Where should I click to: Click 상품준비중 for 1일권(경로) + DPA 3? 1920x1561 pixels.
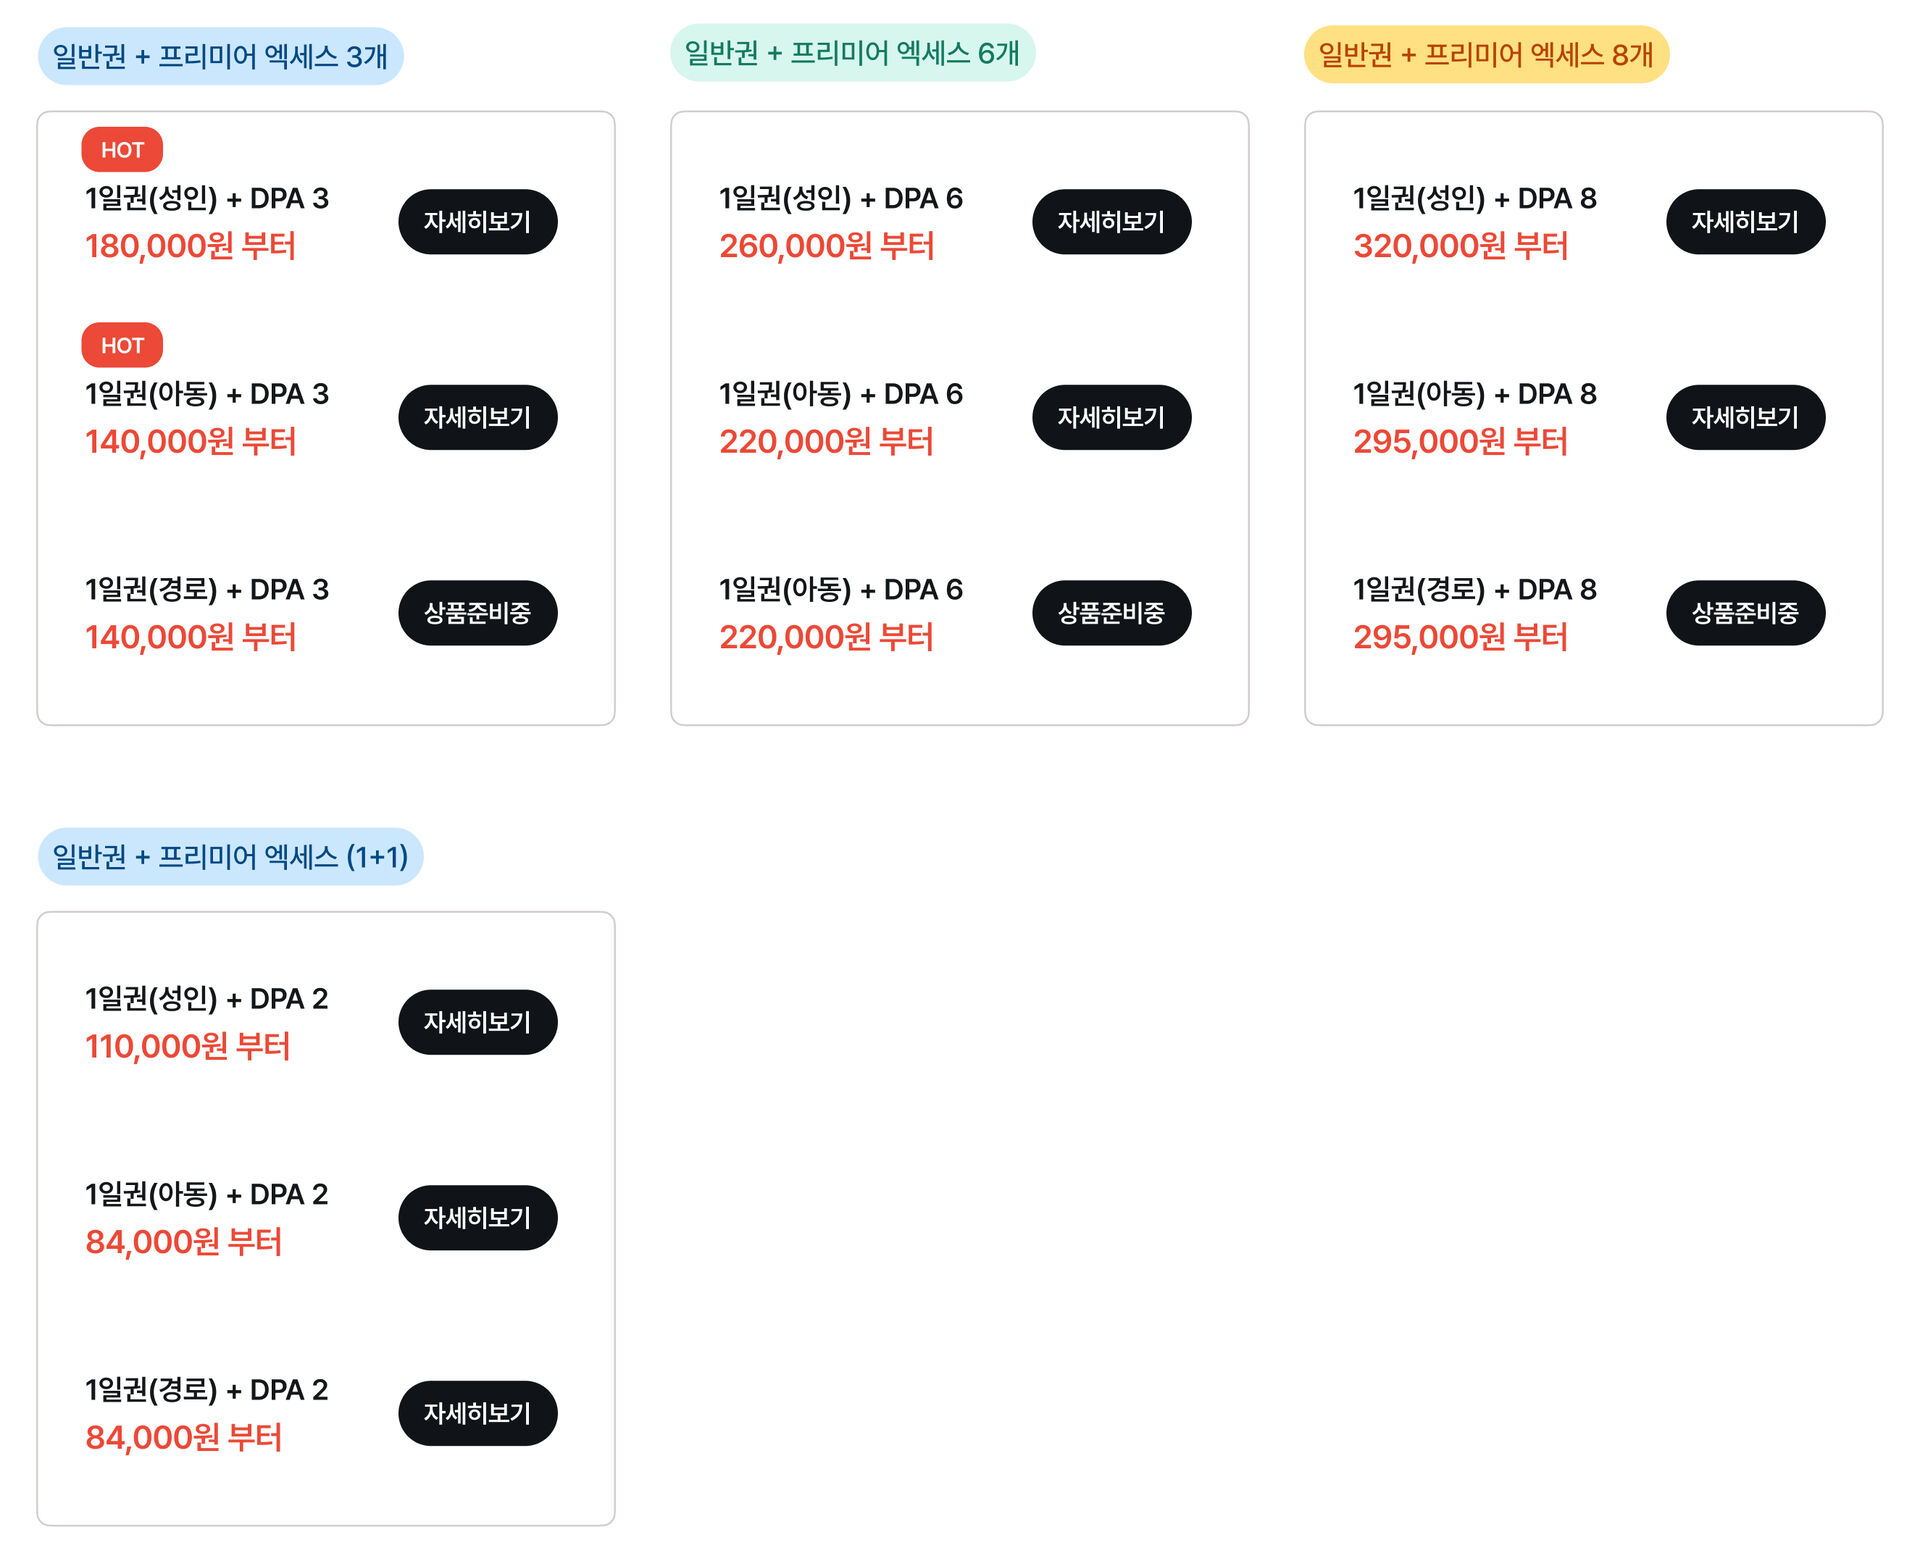pos(478,613)
